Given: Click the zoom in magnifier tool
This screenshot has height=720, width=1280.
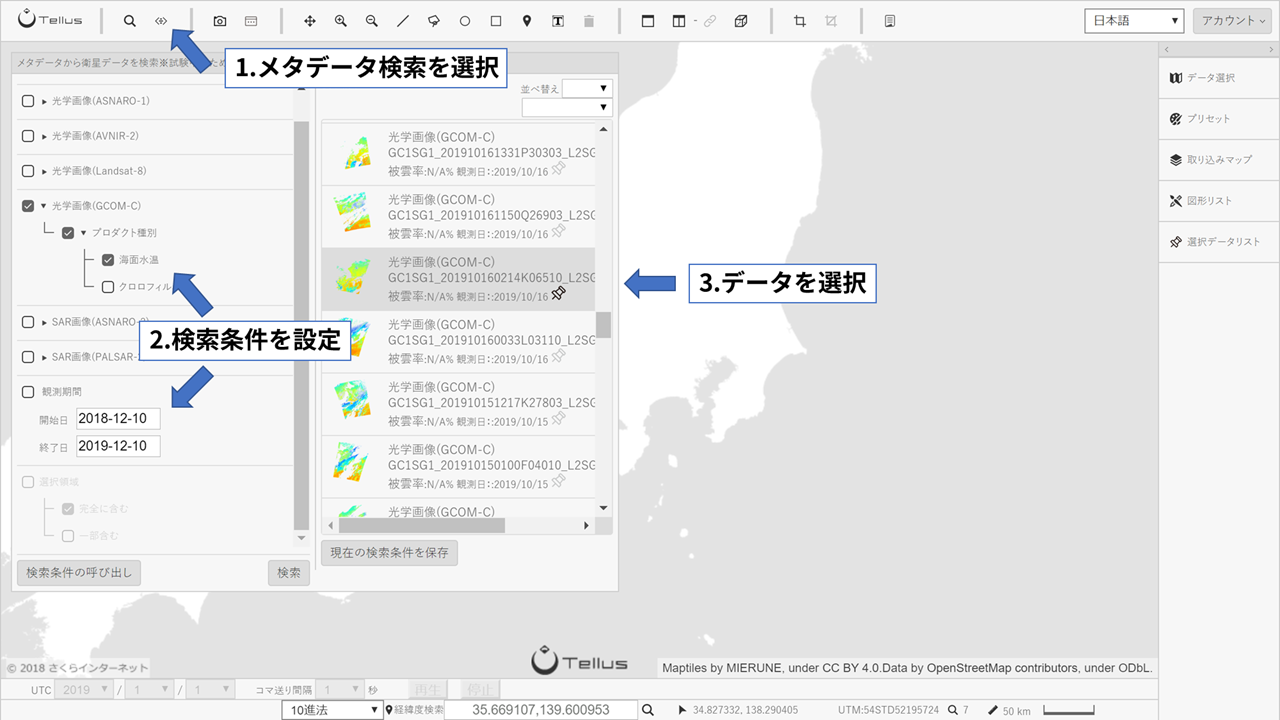Looking at the screenshot, I should (341, 21).
